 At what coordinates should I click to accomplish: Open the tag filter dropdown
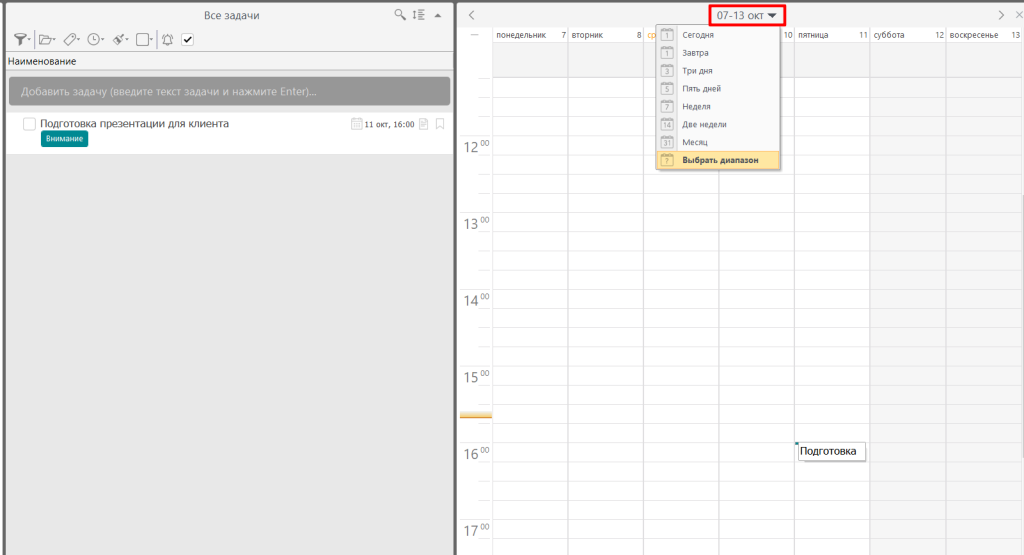point(72,40)
